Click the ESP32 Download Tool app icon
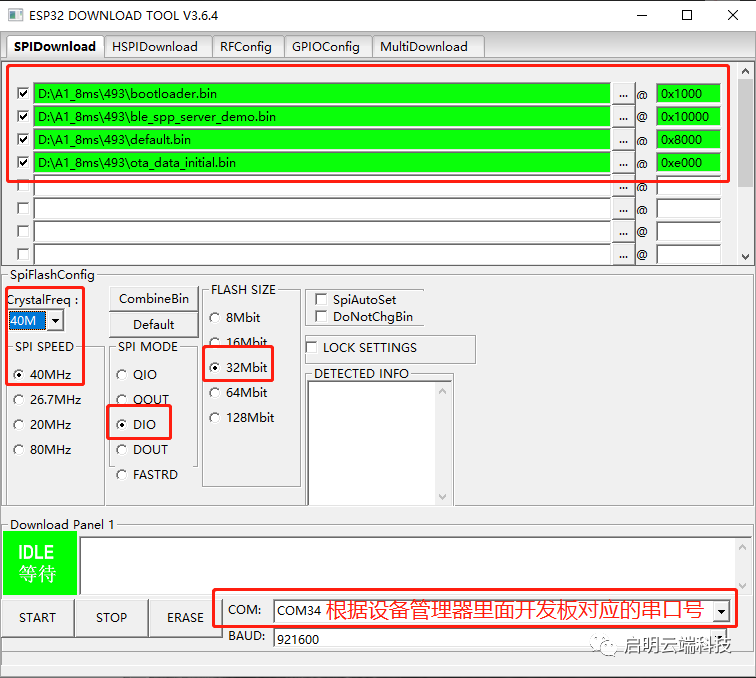Viewport: 756px width, 678px height. 15,15
